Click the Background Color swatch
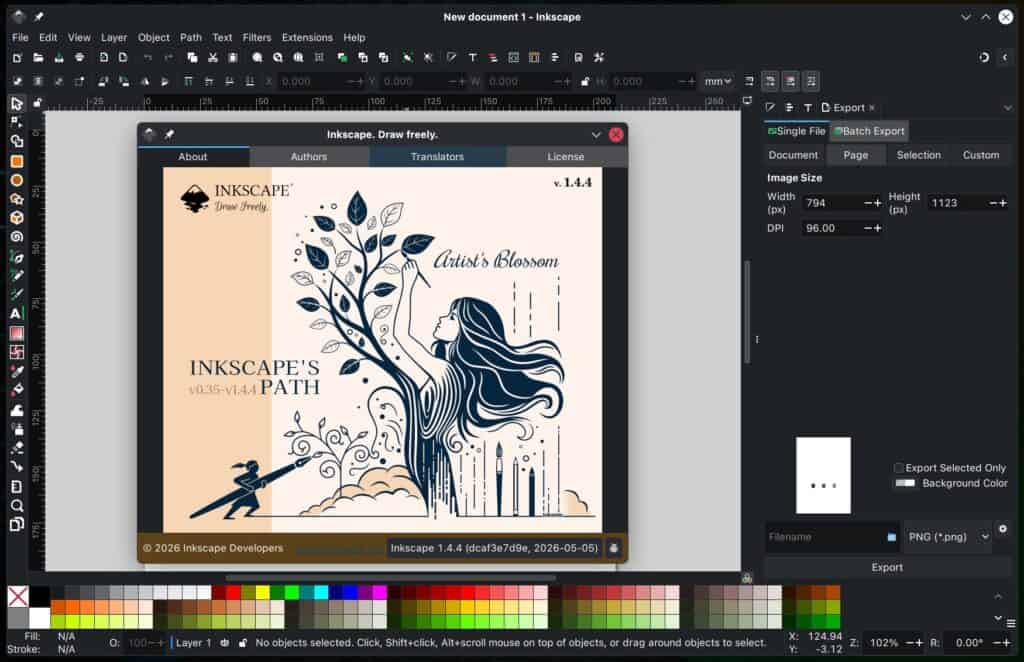Image resolution: width=1024 pixels, height=662 pixels. coord(905,483)
